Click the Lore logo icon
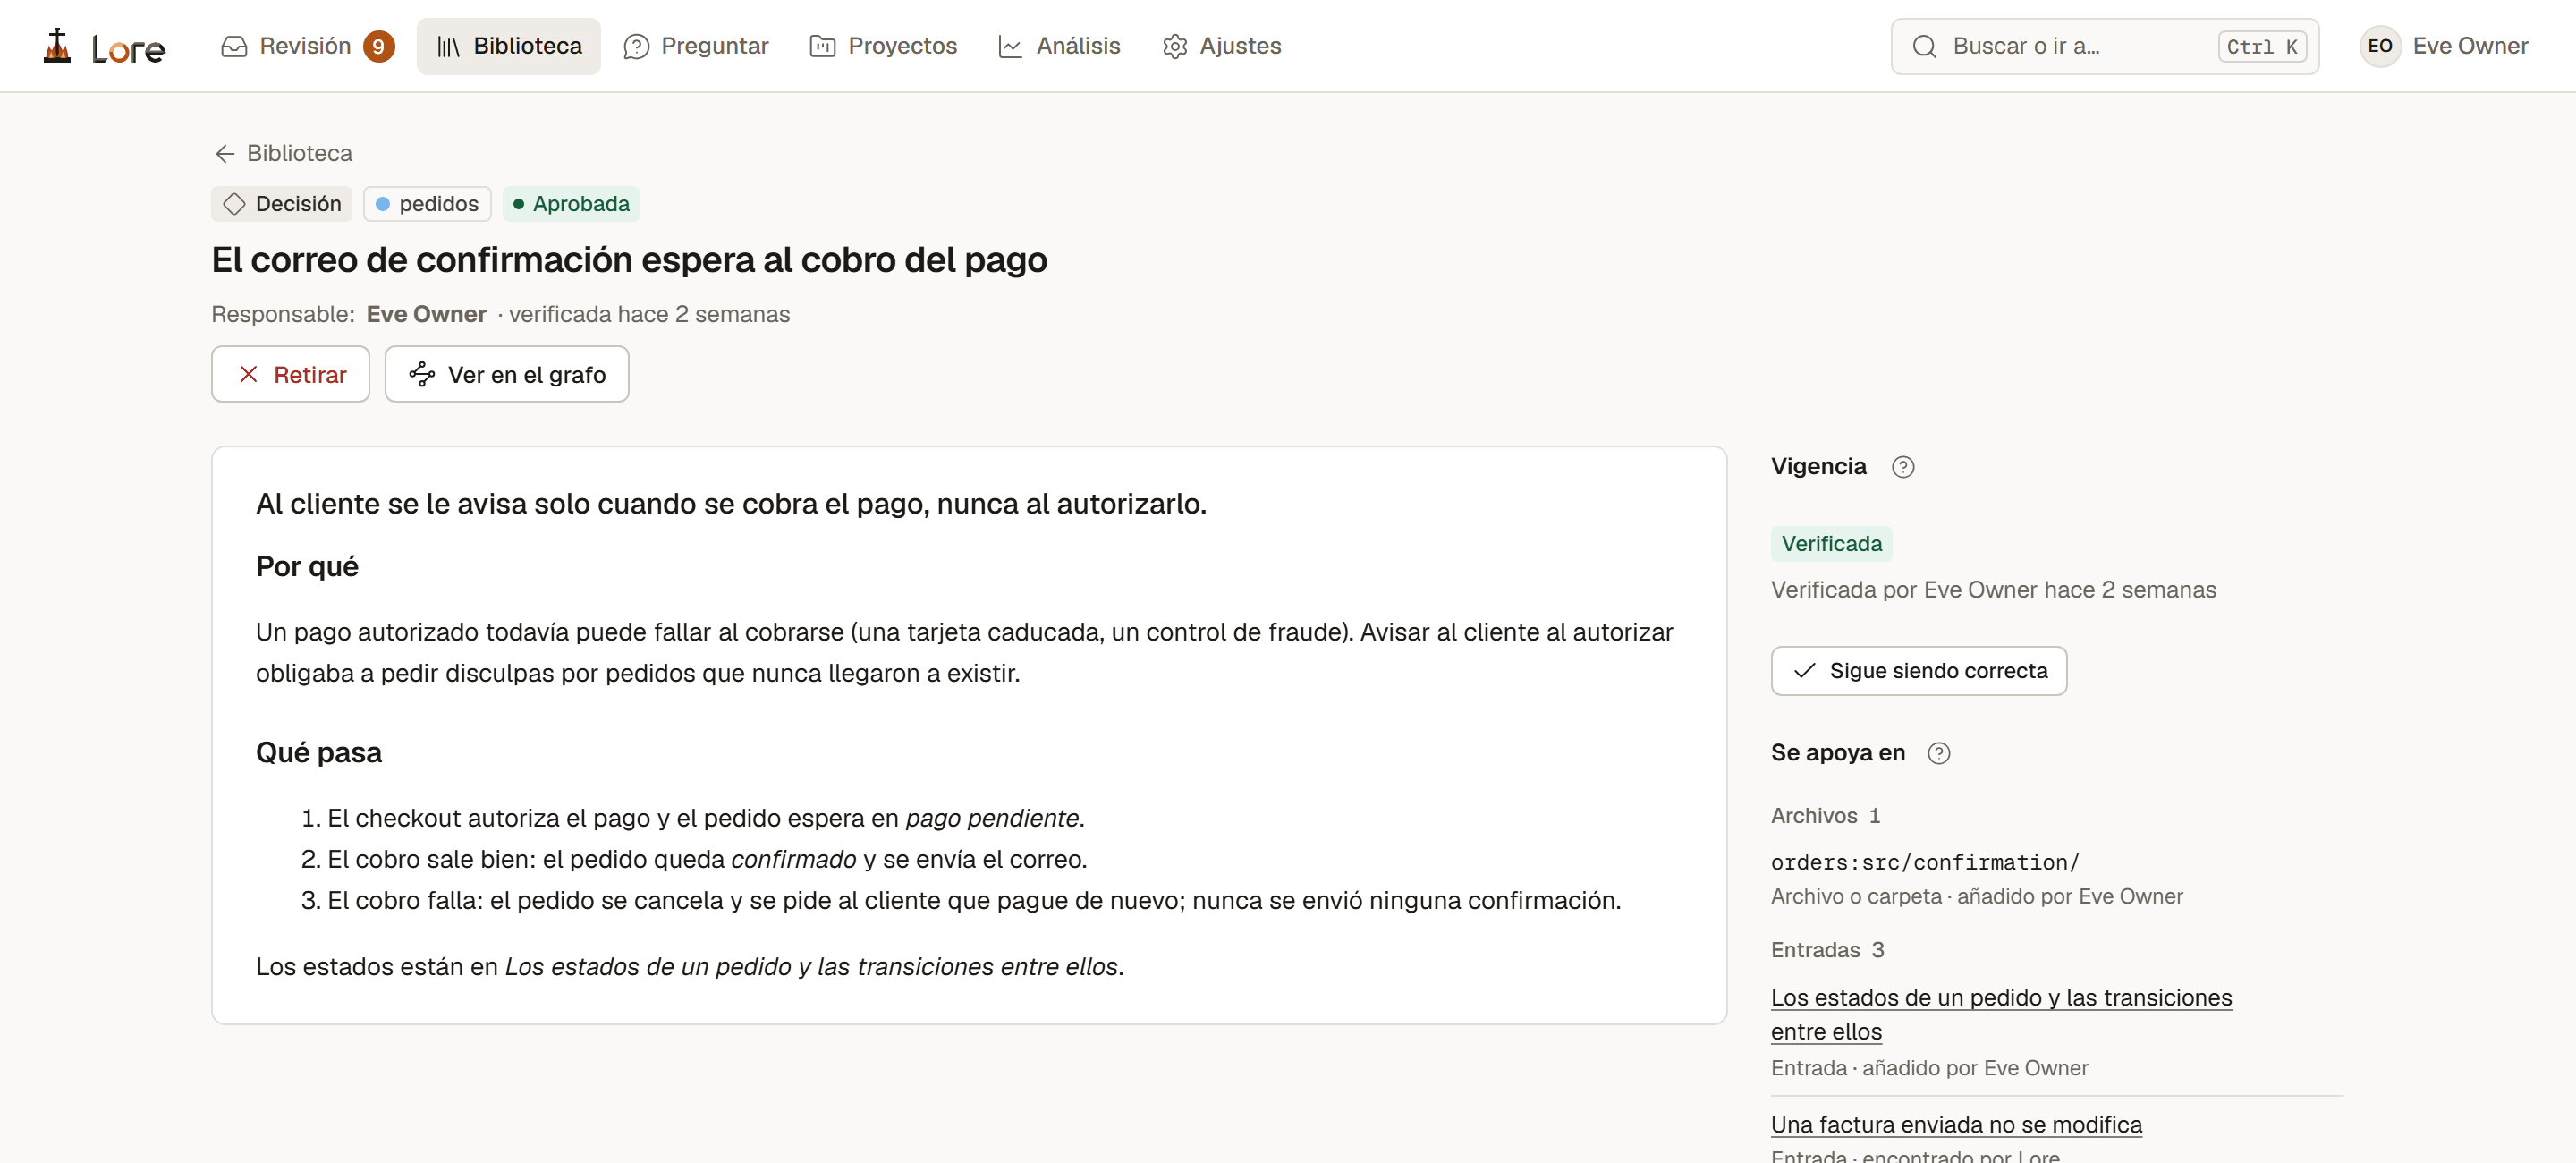This screenshot has width=2576, height=1163. [58, 46]
